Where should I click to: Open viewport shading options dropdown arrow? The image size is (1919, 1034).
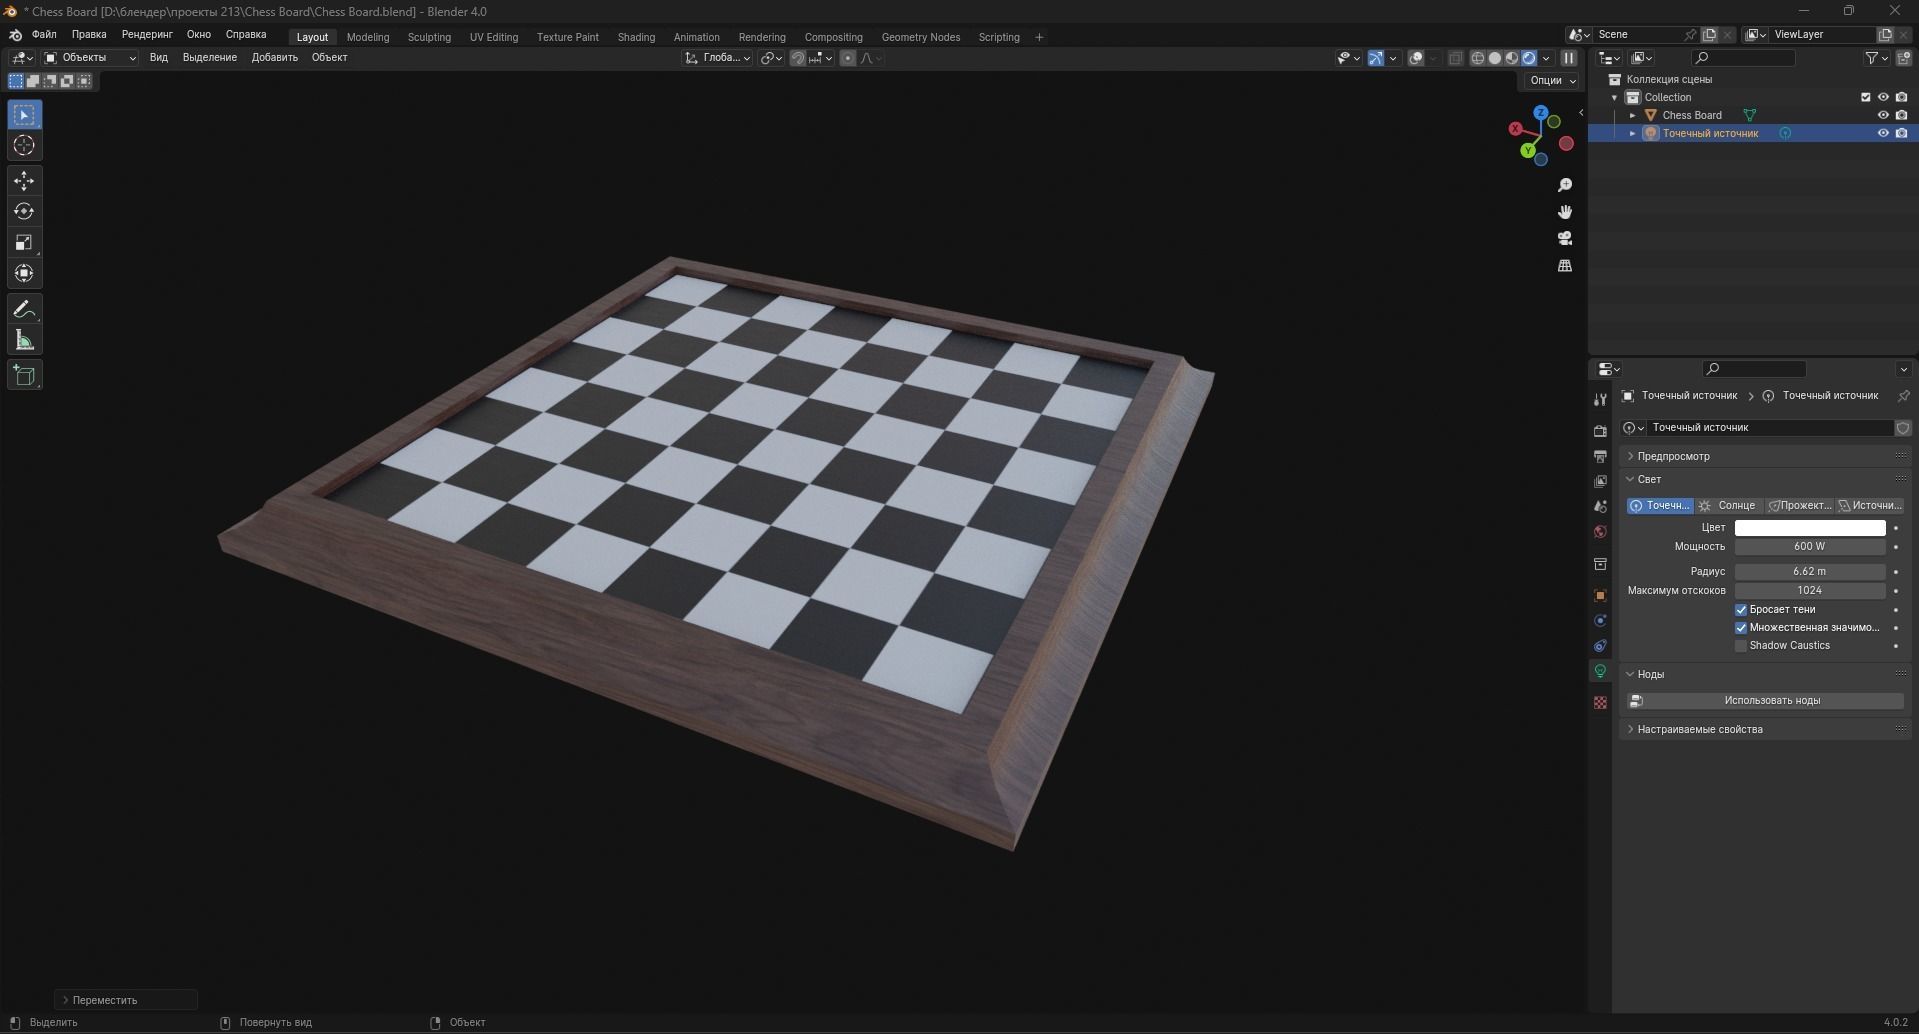(1546, 58)
